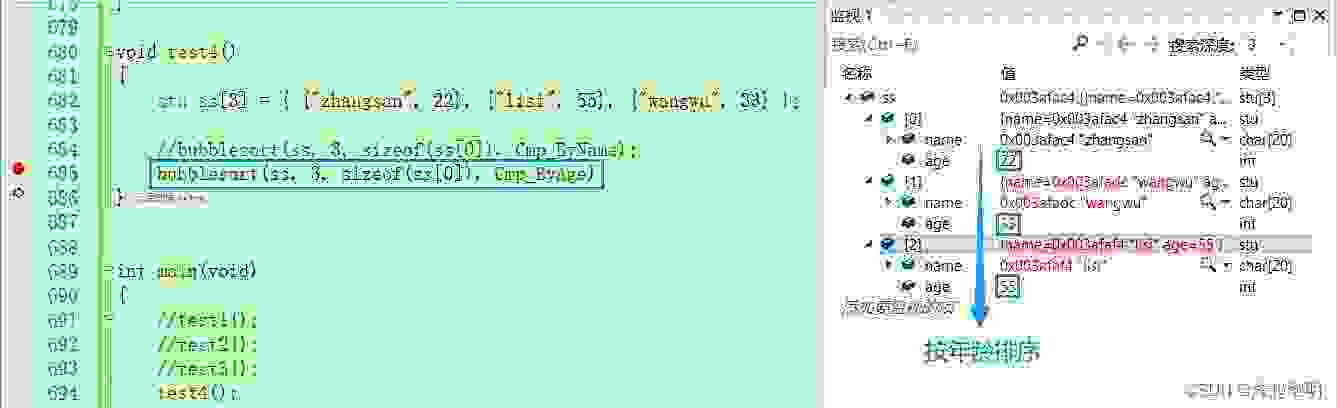The image size is (1337, 408).
Task: Select the ss value cell 0x003afac4
Action: pos(1114,97)
